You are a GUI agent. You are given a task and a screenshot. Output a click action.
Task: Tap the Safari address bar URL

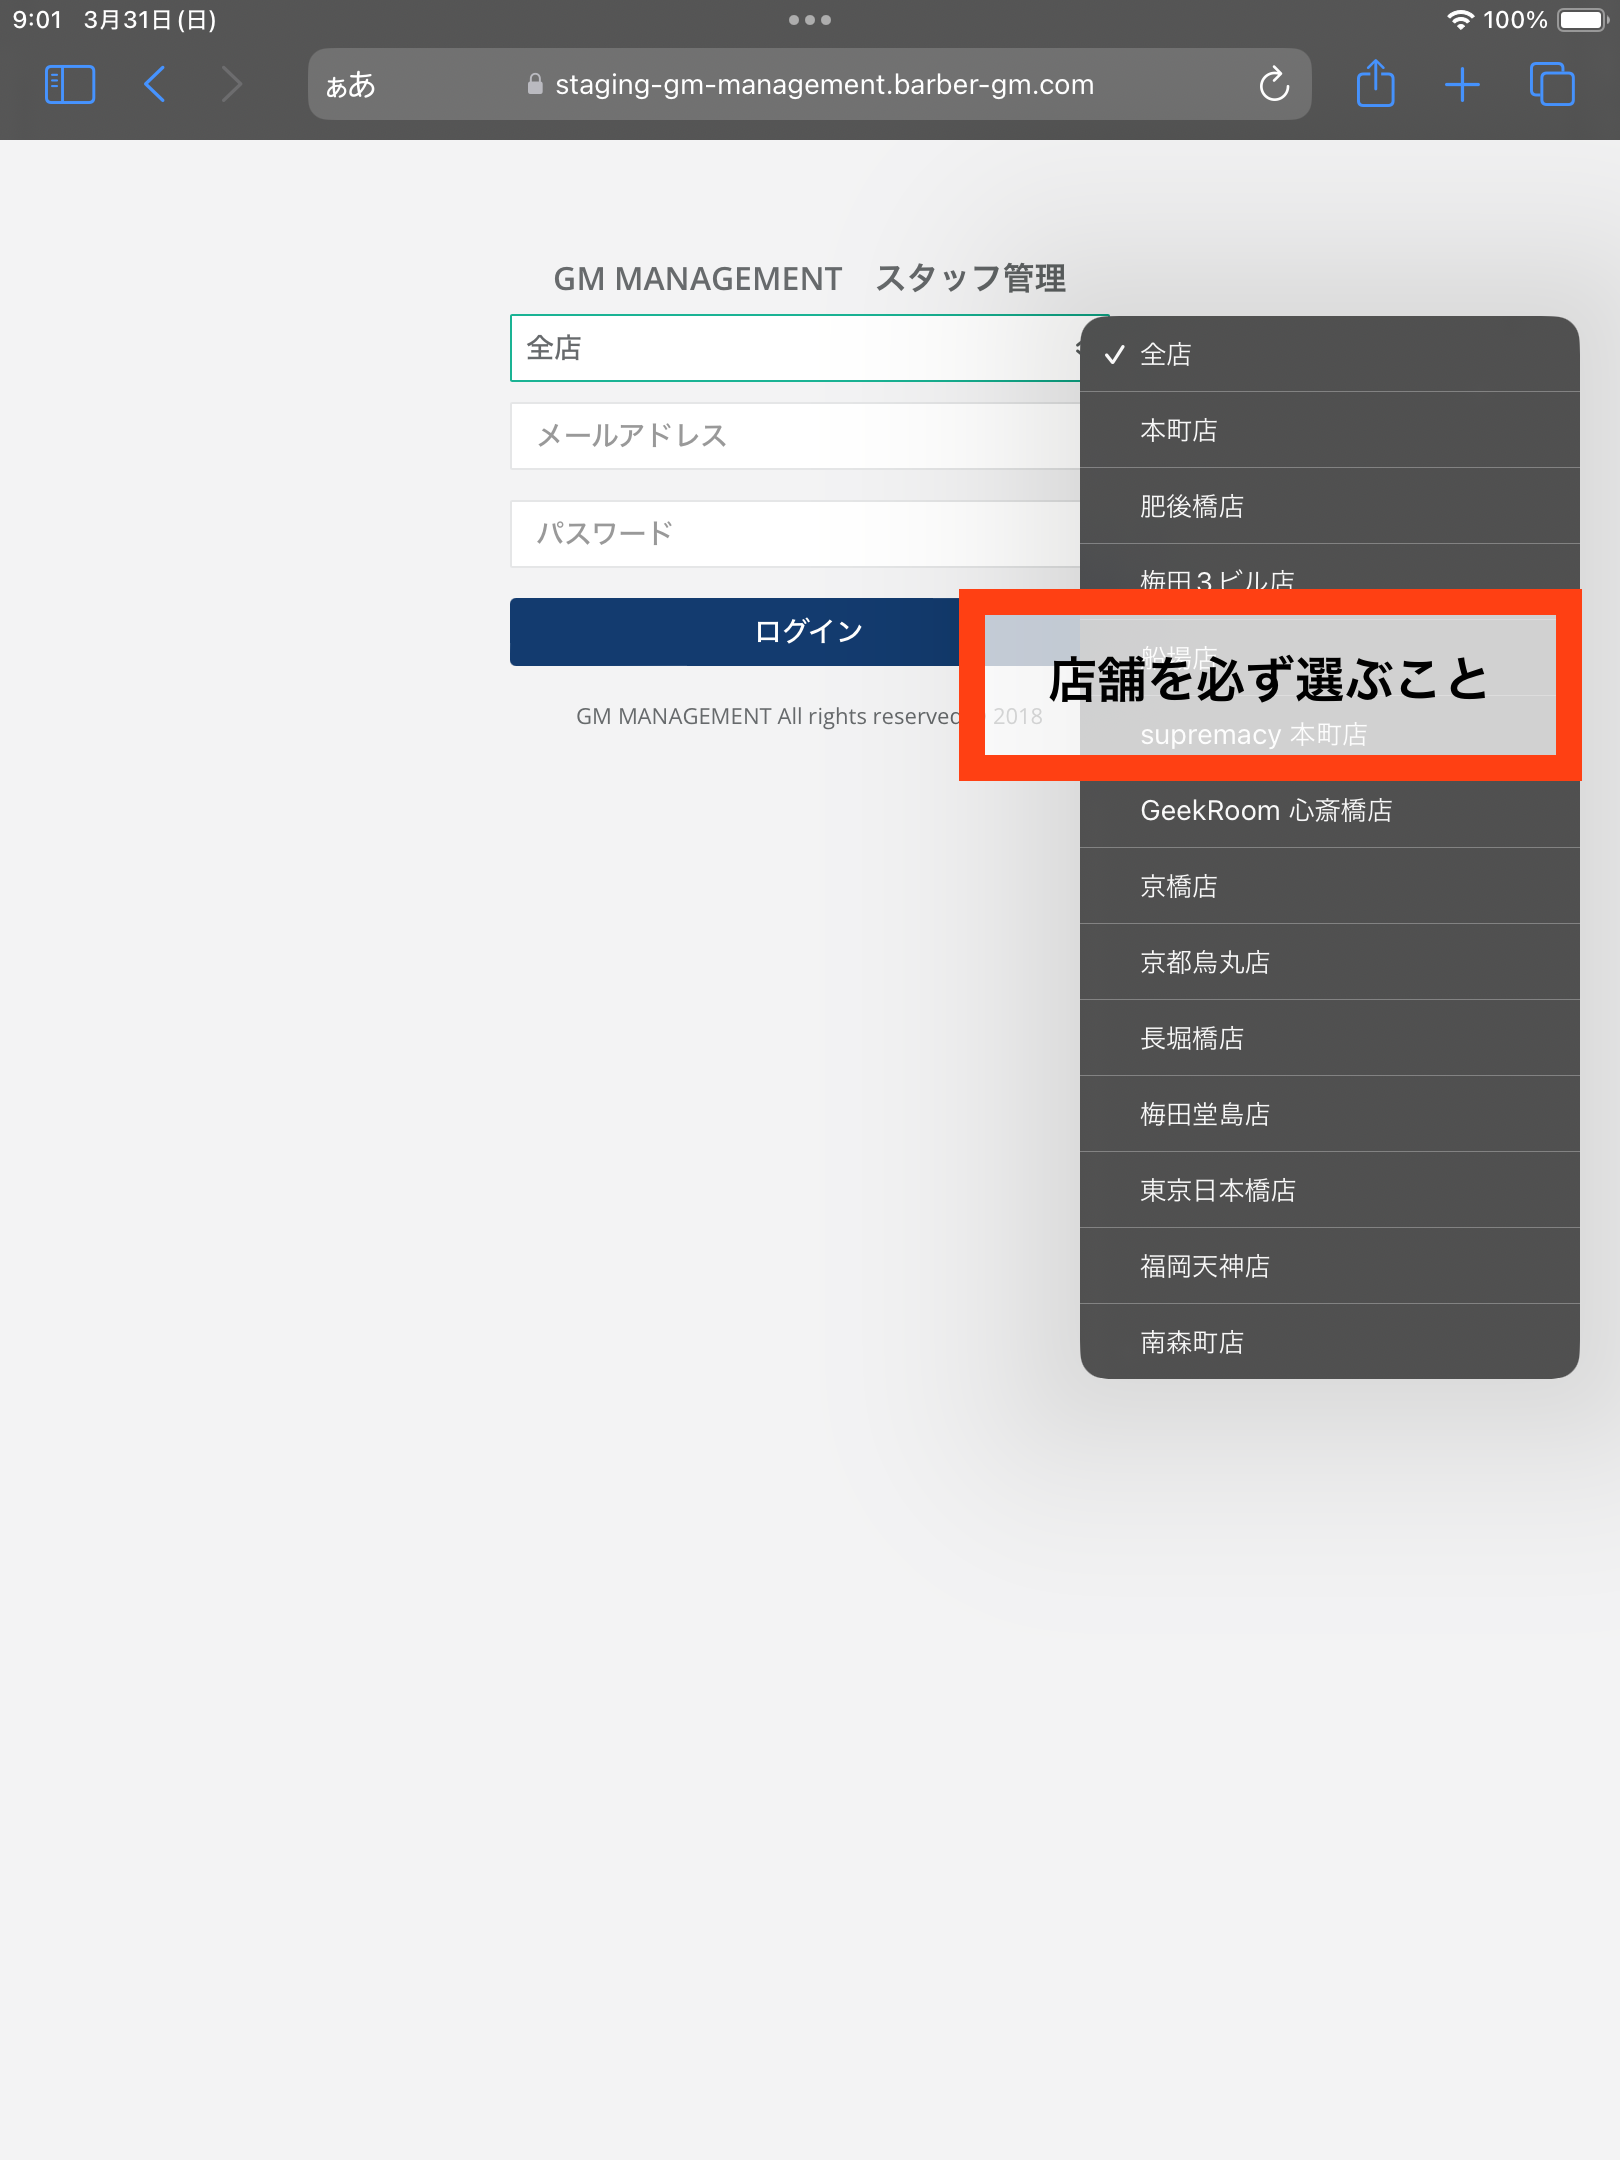(x=823, y=85)
